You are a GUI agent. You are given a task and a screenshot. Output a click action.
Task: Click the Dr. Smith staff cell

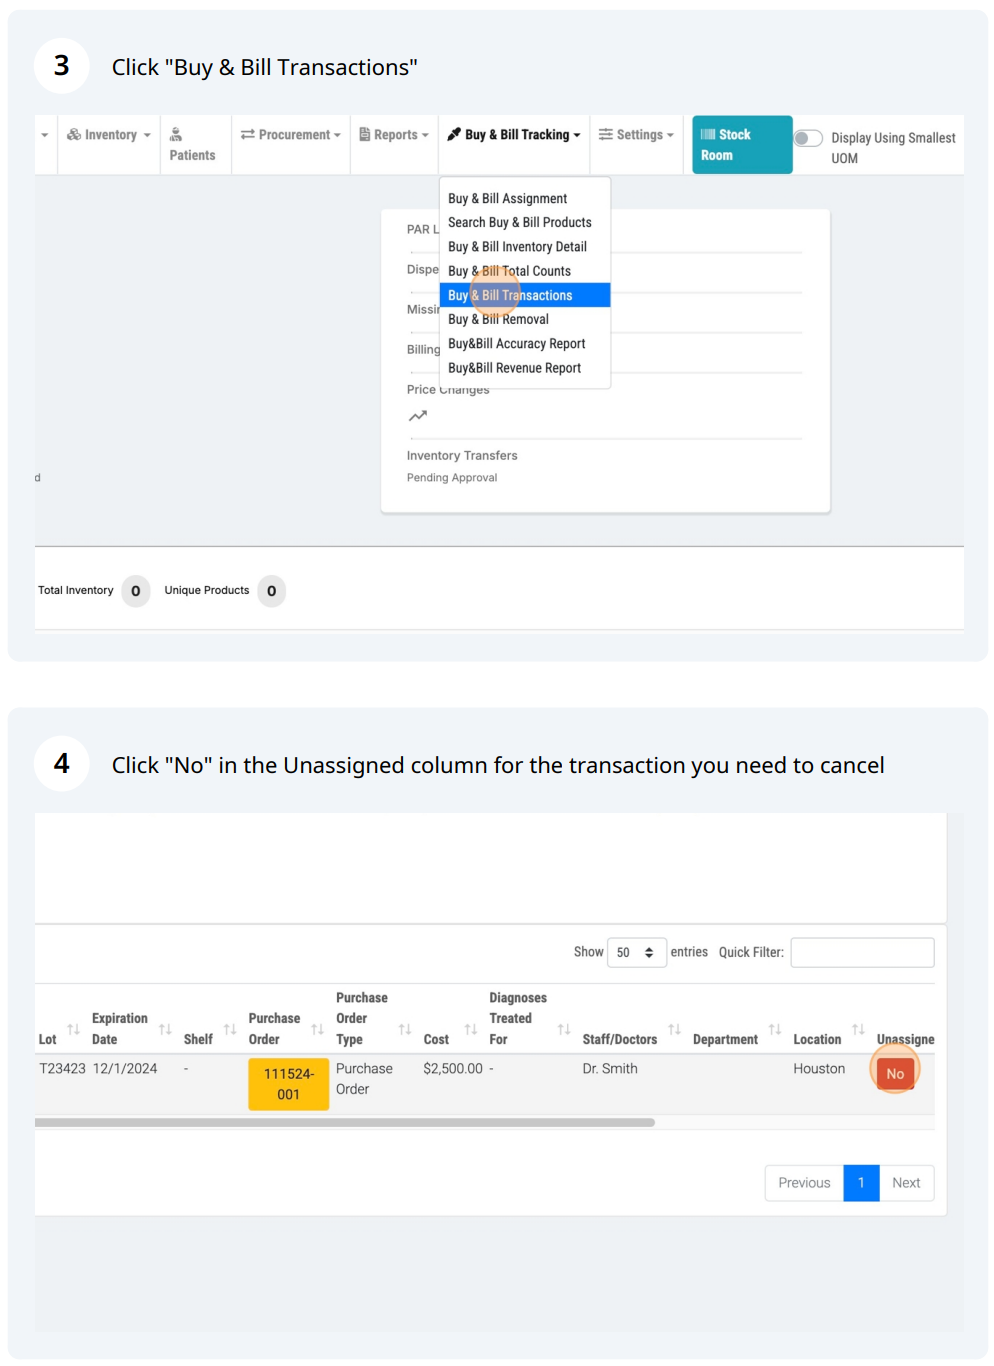pyautogui.click(x=610, y=1068)
